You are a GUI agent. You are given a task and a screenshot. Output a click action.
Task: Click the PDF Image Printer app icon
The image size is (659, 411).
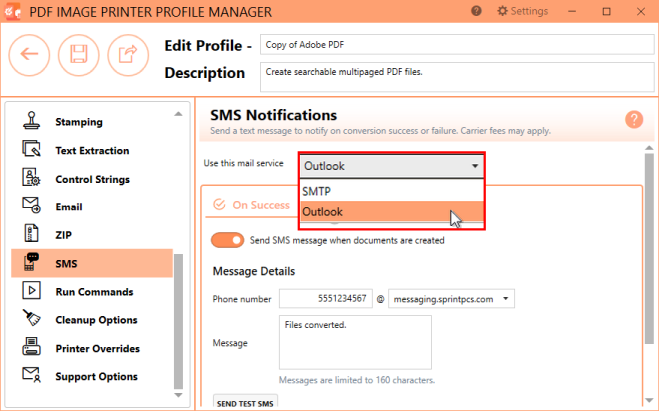click(12, 11)
